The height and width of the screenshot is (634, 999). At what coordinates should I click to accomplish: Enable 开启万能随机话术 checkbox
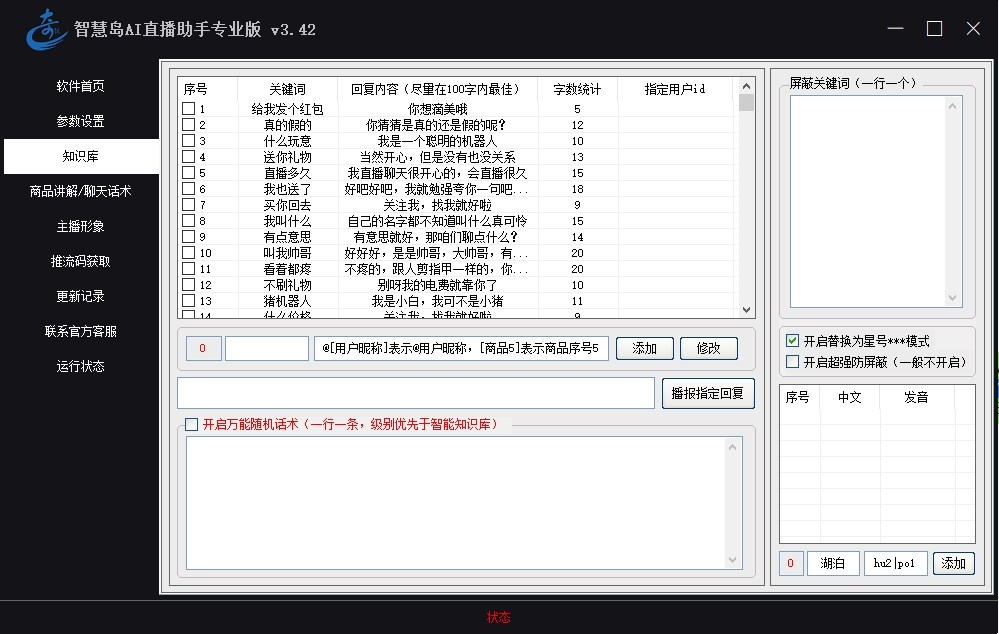pyautogui.click(x=192, y=424)
